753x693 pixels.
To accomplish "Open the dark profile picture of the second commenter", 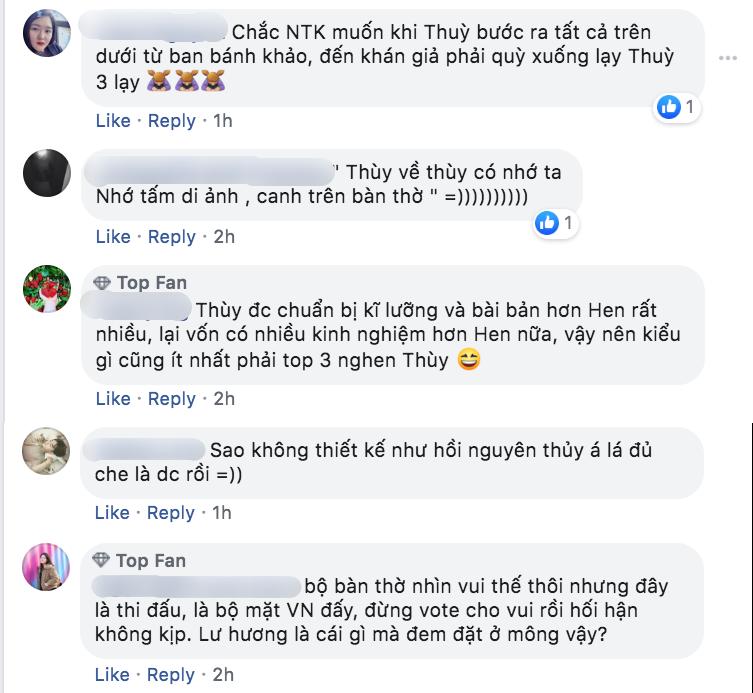I will point(47,172).
